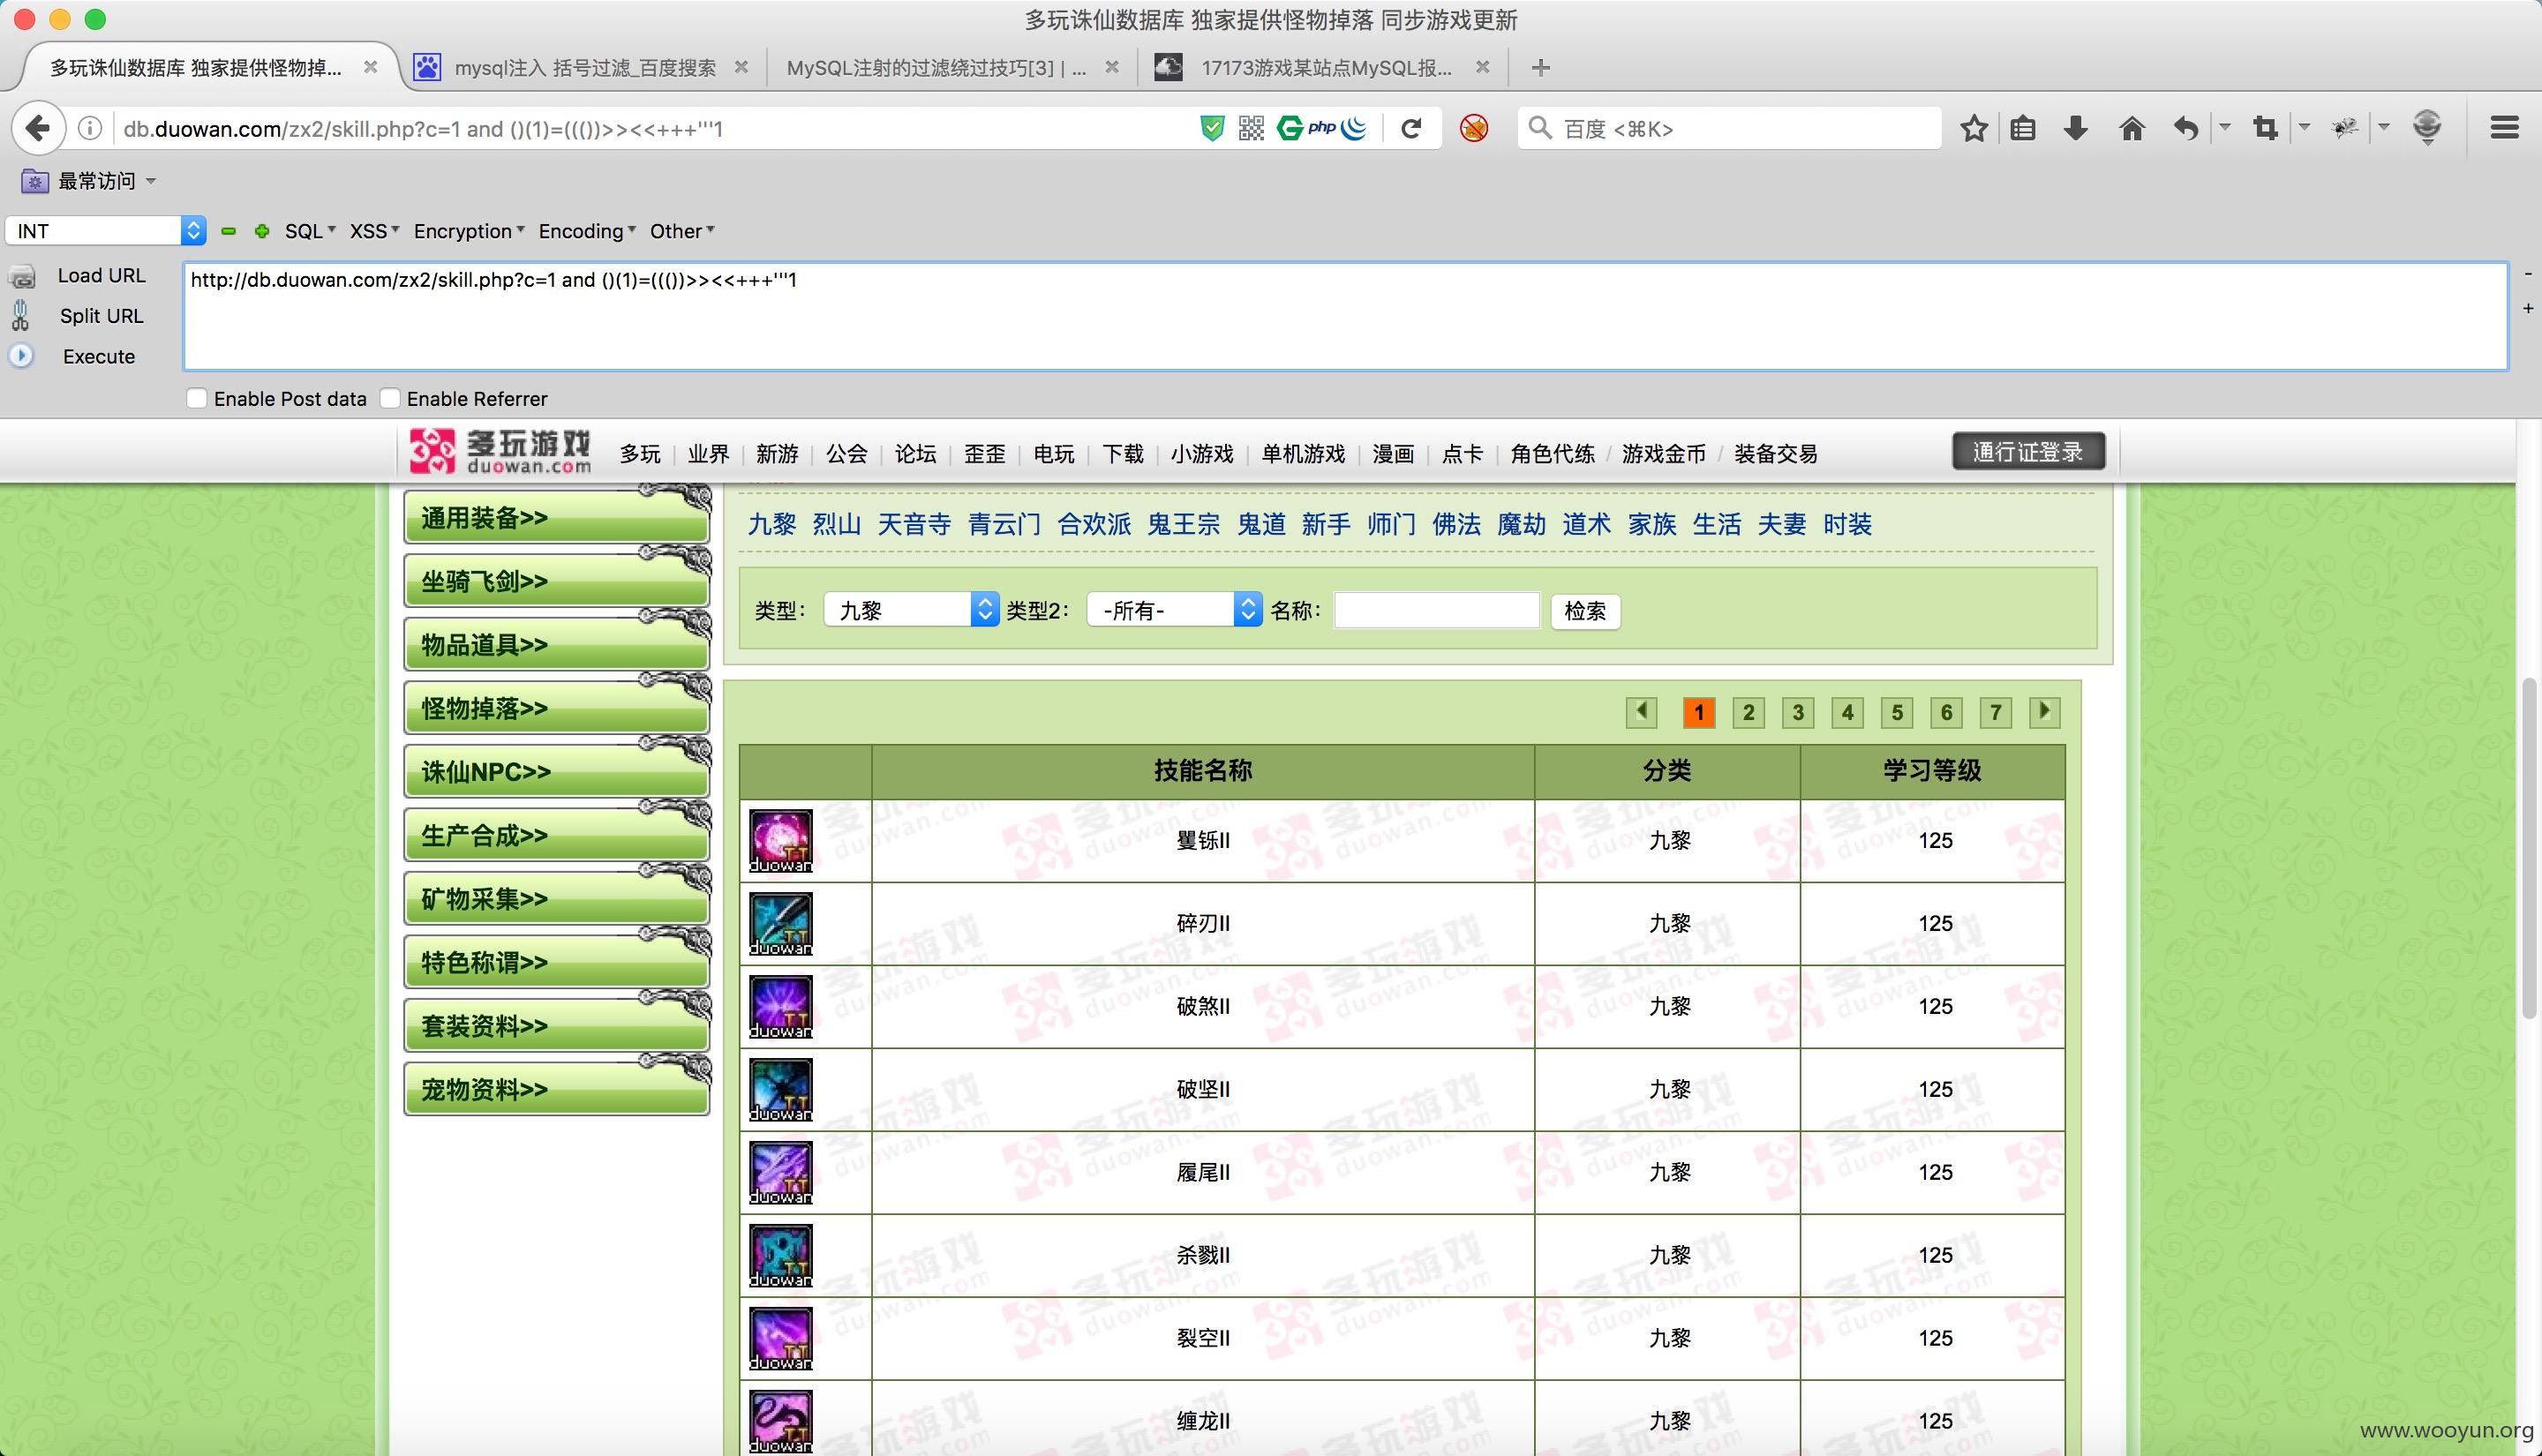Open the bookmarks list icon

2023,128
